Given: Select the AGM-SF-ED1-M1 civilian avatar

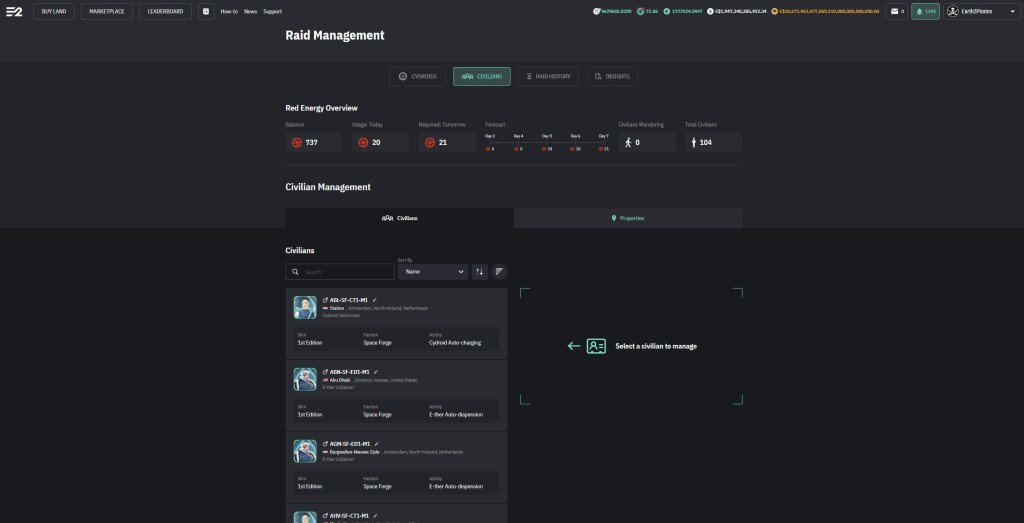Looking at the screenshot, I should (x=305, y=451).
